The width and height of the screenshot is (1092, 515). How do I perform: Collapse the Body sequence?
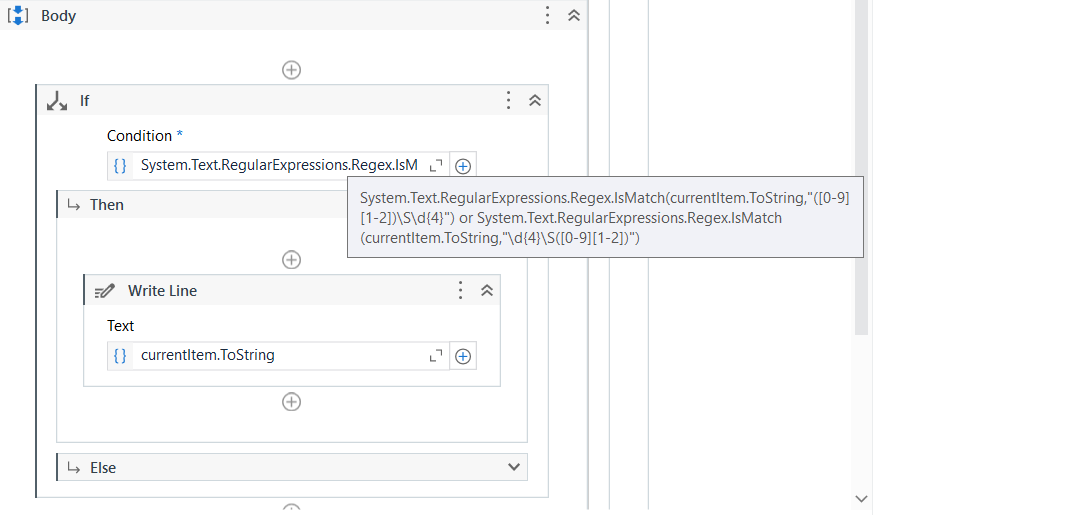tap(574, 15)
